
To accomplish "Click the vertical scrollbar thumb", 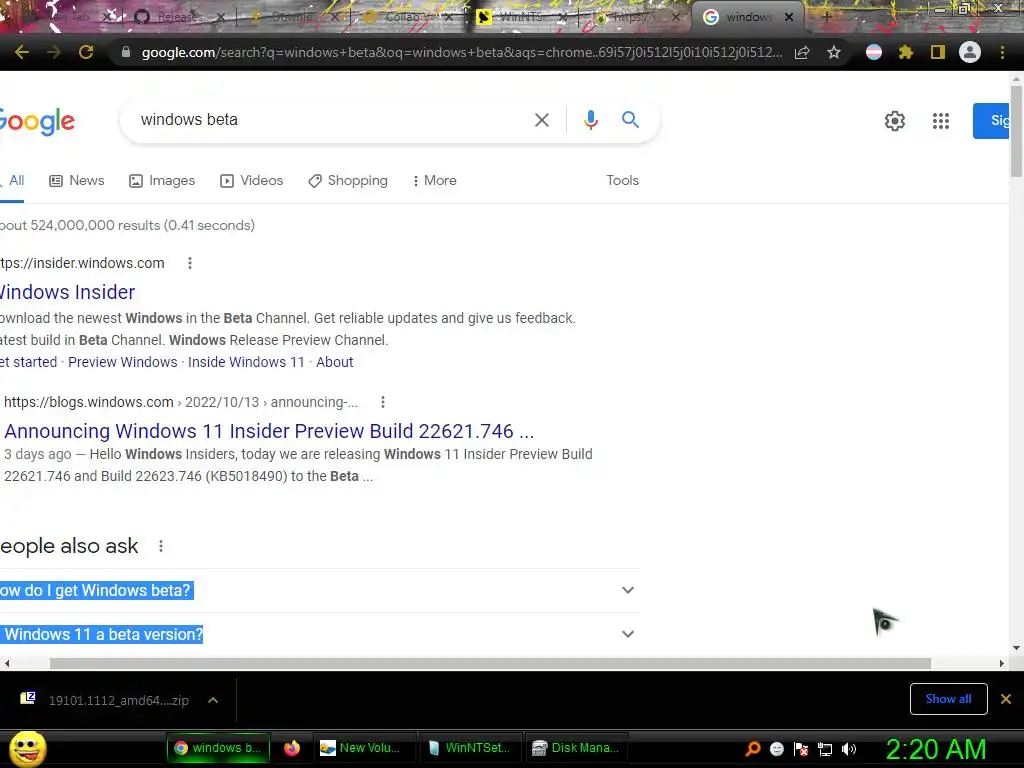I will [1016, 131].
